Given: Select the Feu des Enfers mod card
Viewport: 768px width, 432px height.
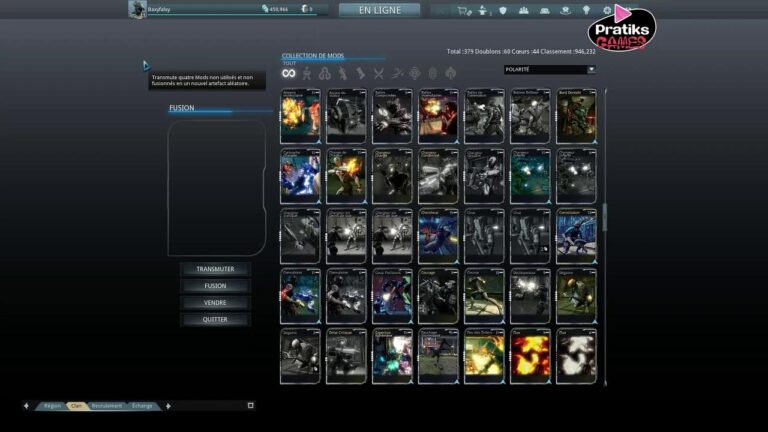Looking at the screenshot, I should (x=484, y=356).
